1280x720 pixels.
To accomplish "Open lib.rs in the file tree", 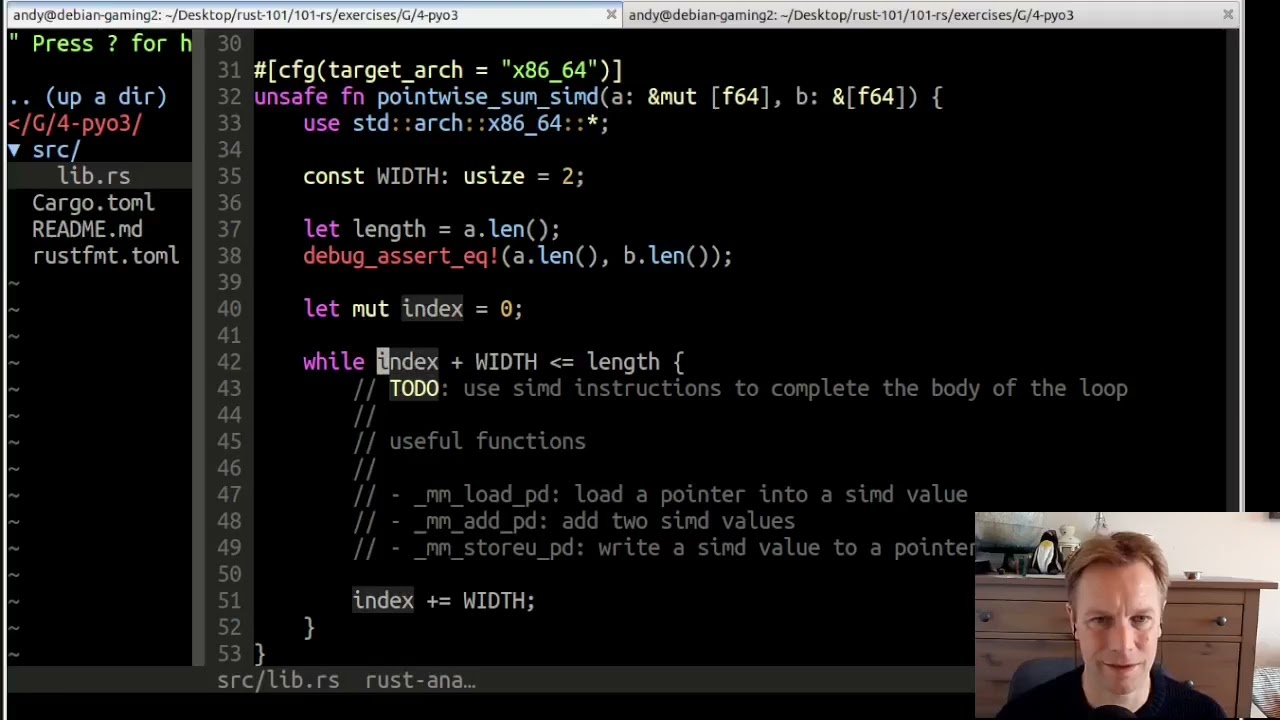I will click(93, 176).
